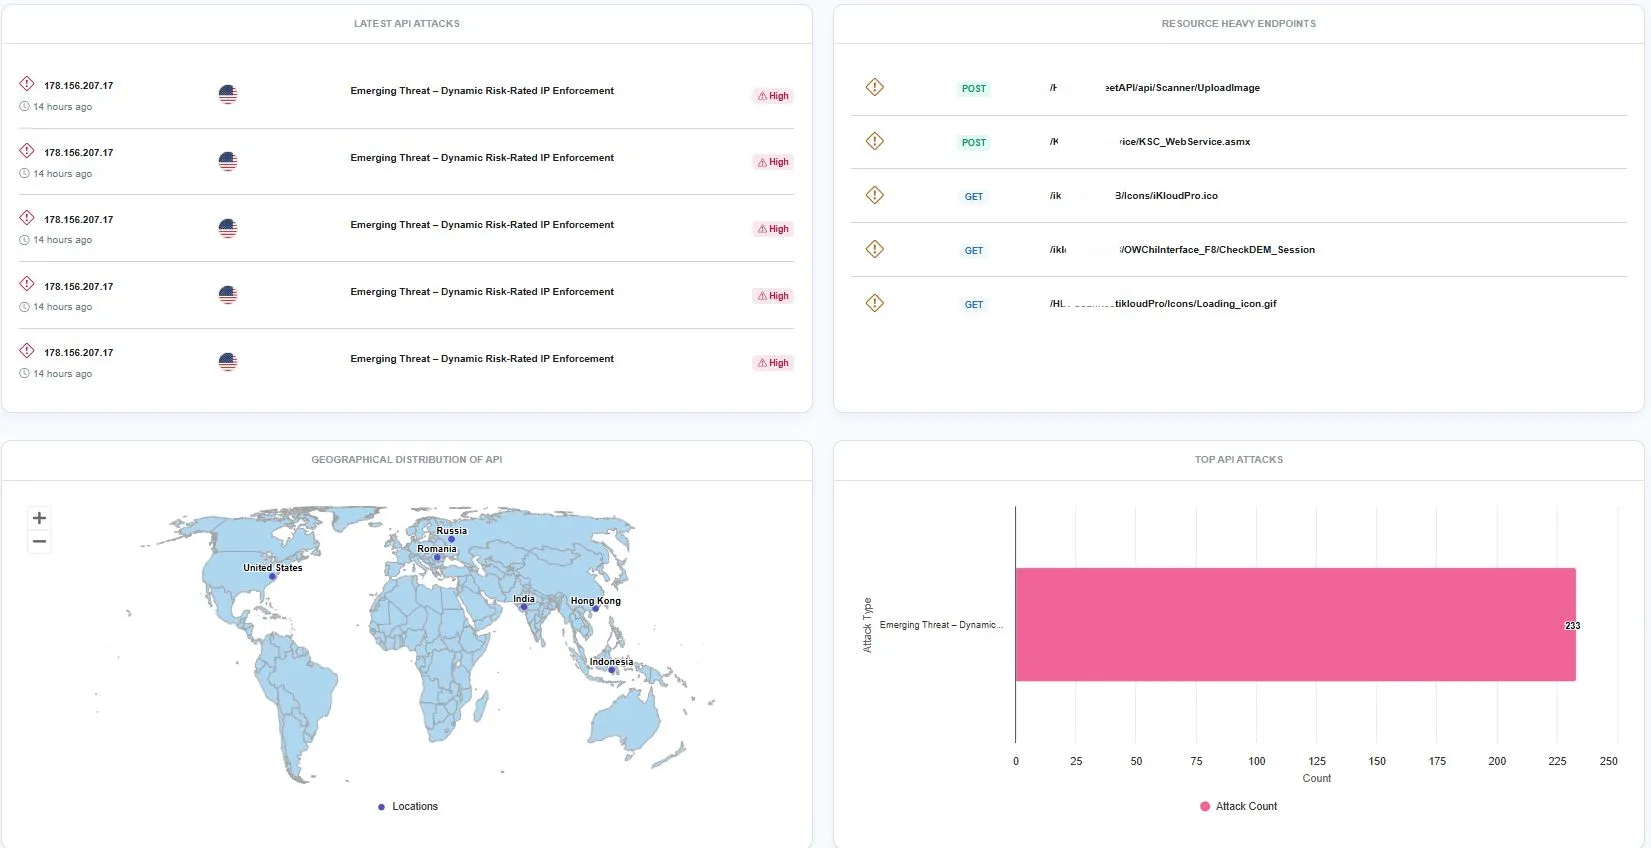Click the map zoom out minus button
1651x848 pixels.
(39, 542)
